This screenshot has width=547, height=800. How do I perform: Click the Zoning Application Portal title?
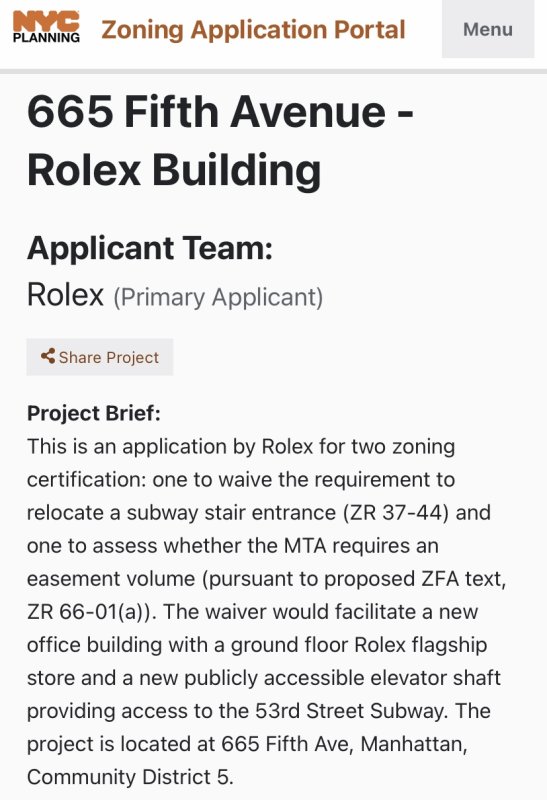[253, 30]
